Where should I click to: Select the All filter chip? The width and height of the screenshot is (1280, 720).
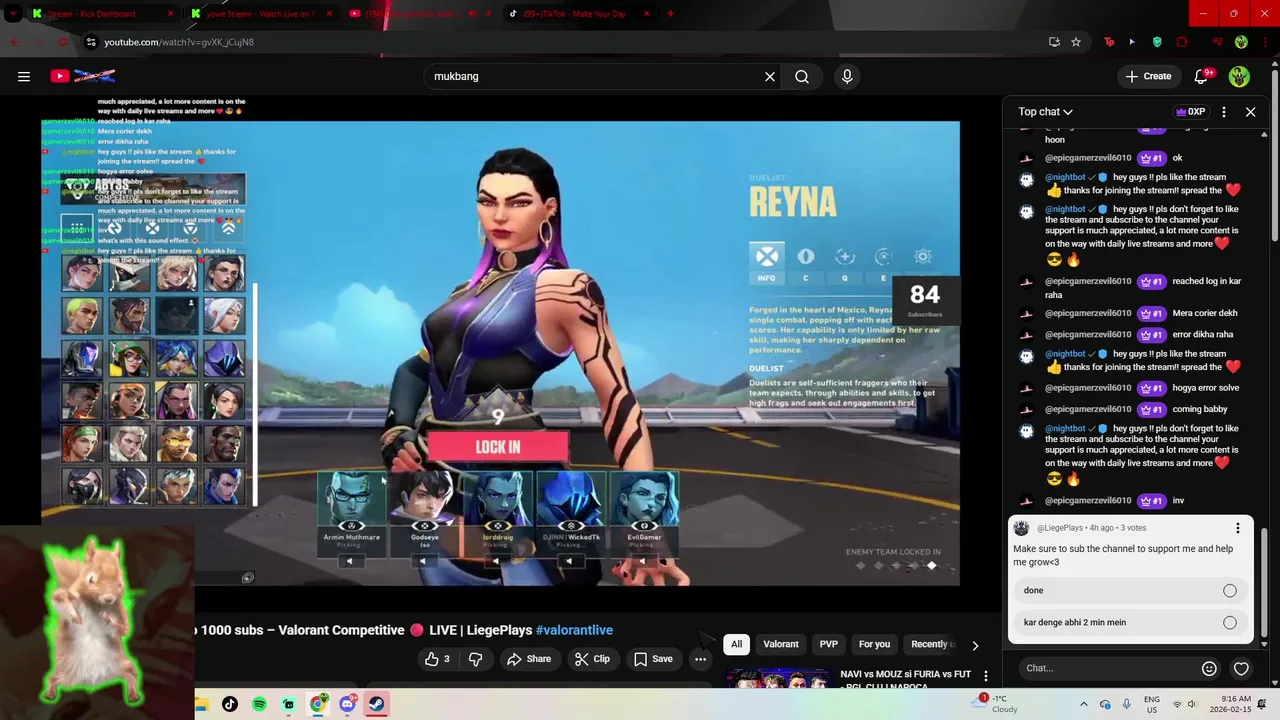pos(736,644)
